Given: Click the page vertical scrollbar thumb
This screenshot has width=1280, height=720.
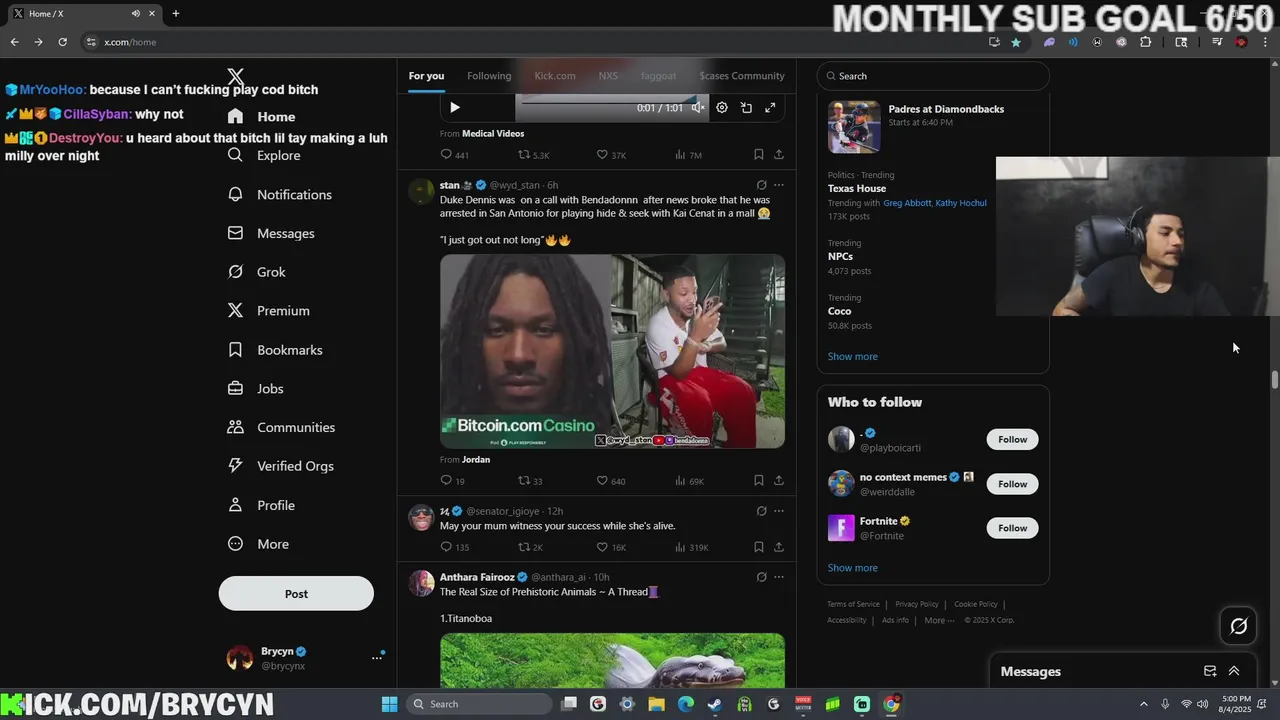Looking at the screenshot, I should [x=1275, y=380].
